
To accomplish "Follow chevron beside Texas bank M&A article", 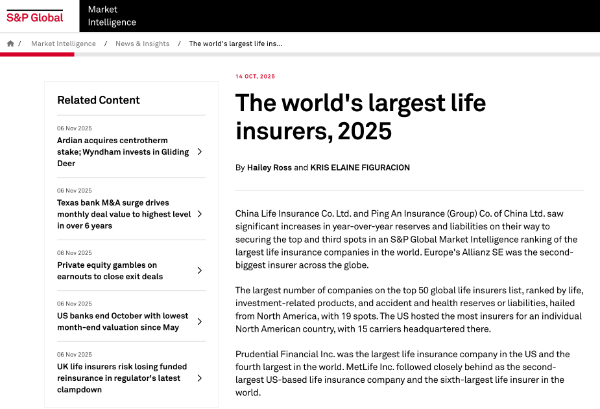I will pos(200,214).
